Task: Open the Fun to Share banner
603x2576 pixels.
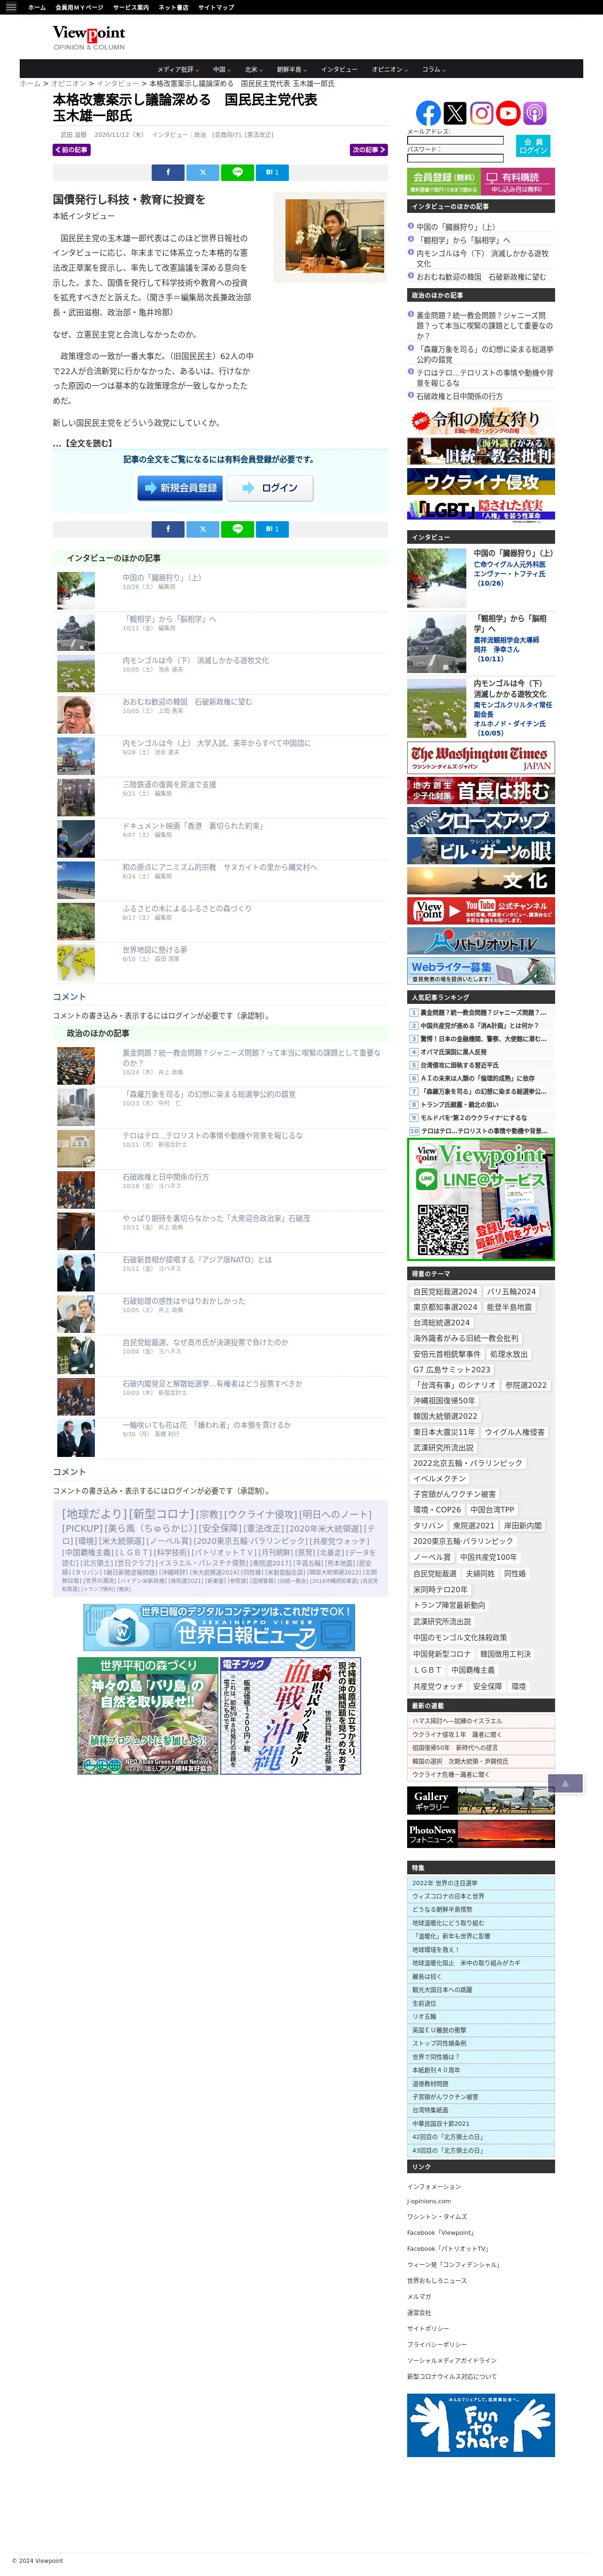Action: [x=481, y=2425]
